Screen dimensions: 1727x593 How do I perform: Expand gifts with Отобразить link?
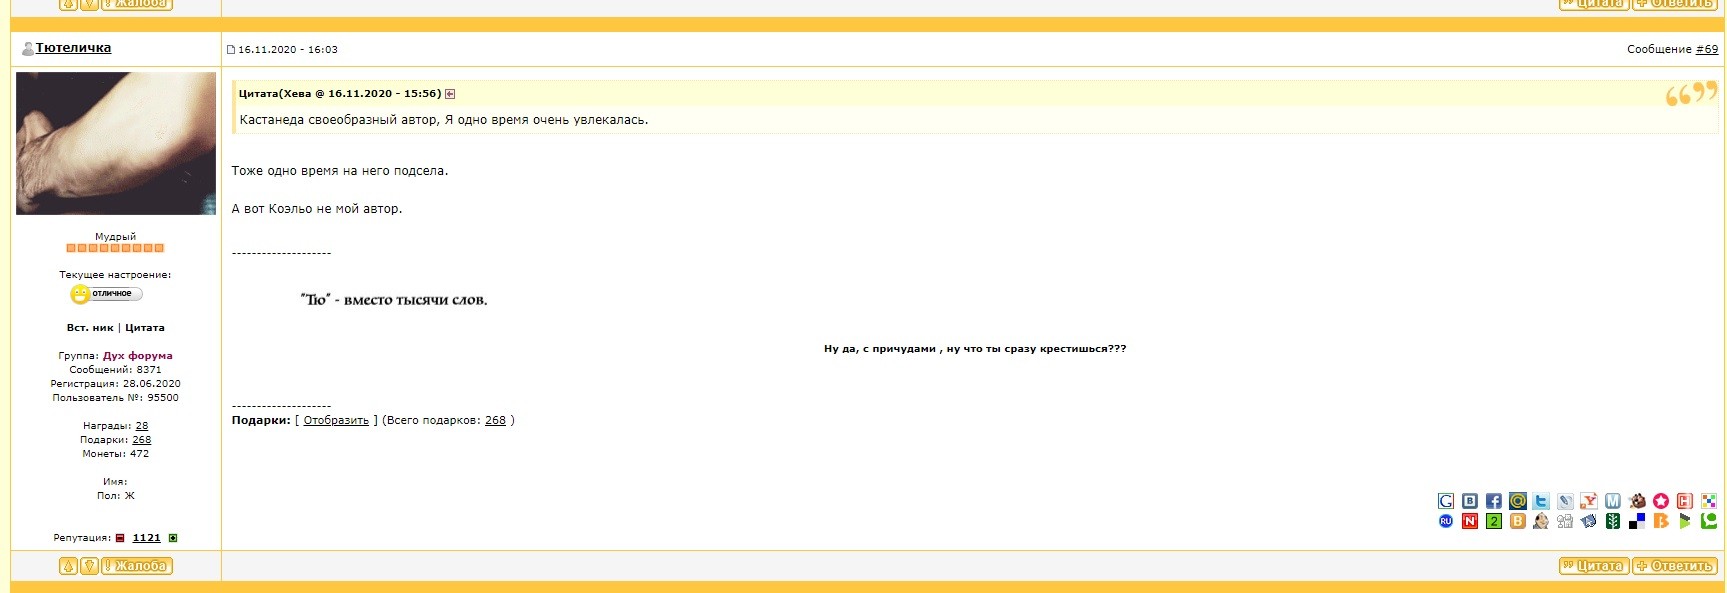(336, 421)
